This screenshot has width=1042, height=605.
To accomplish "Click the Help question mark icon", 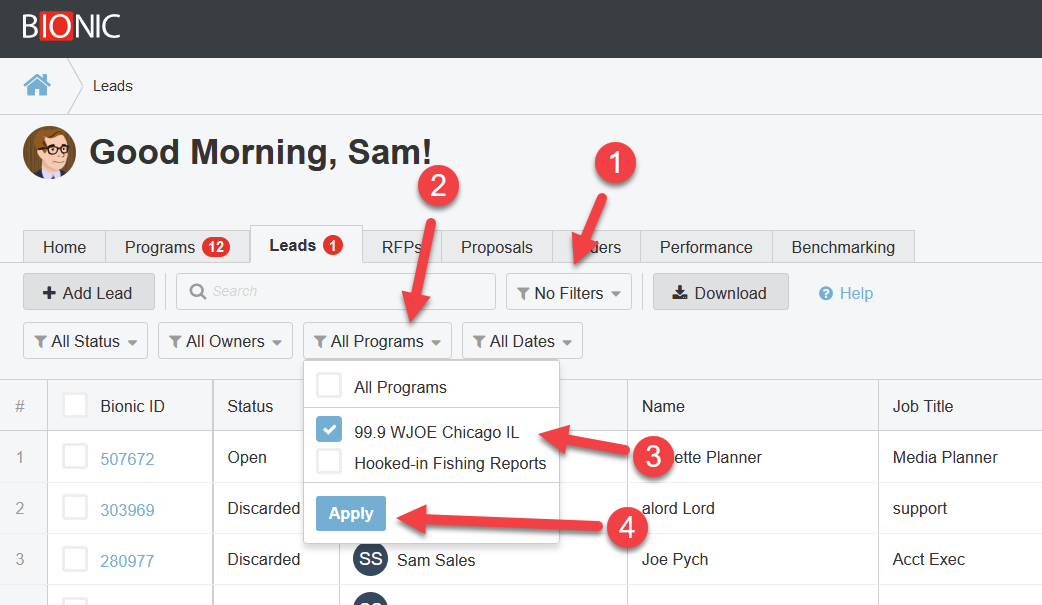I will pyautogui.click(x=826, y=293).
